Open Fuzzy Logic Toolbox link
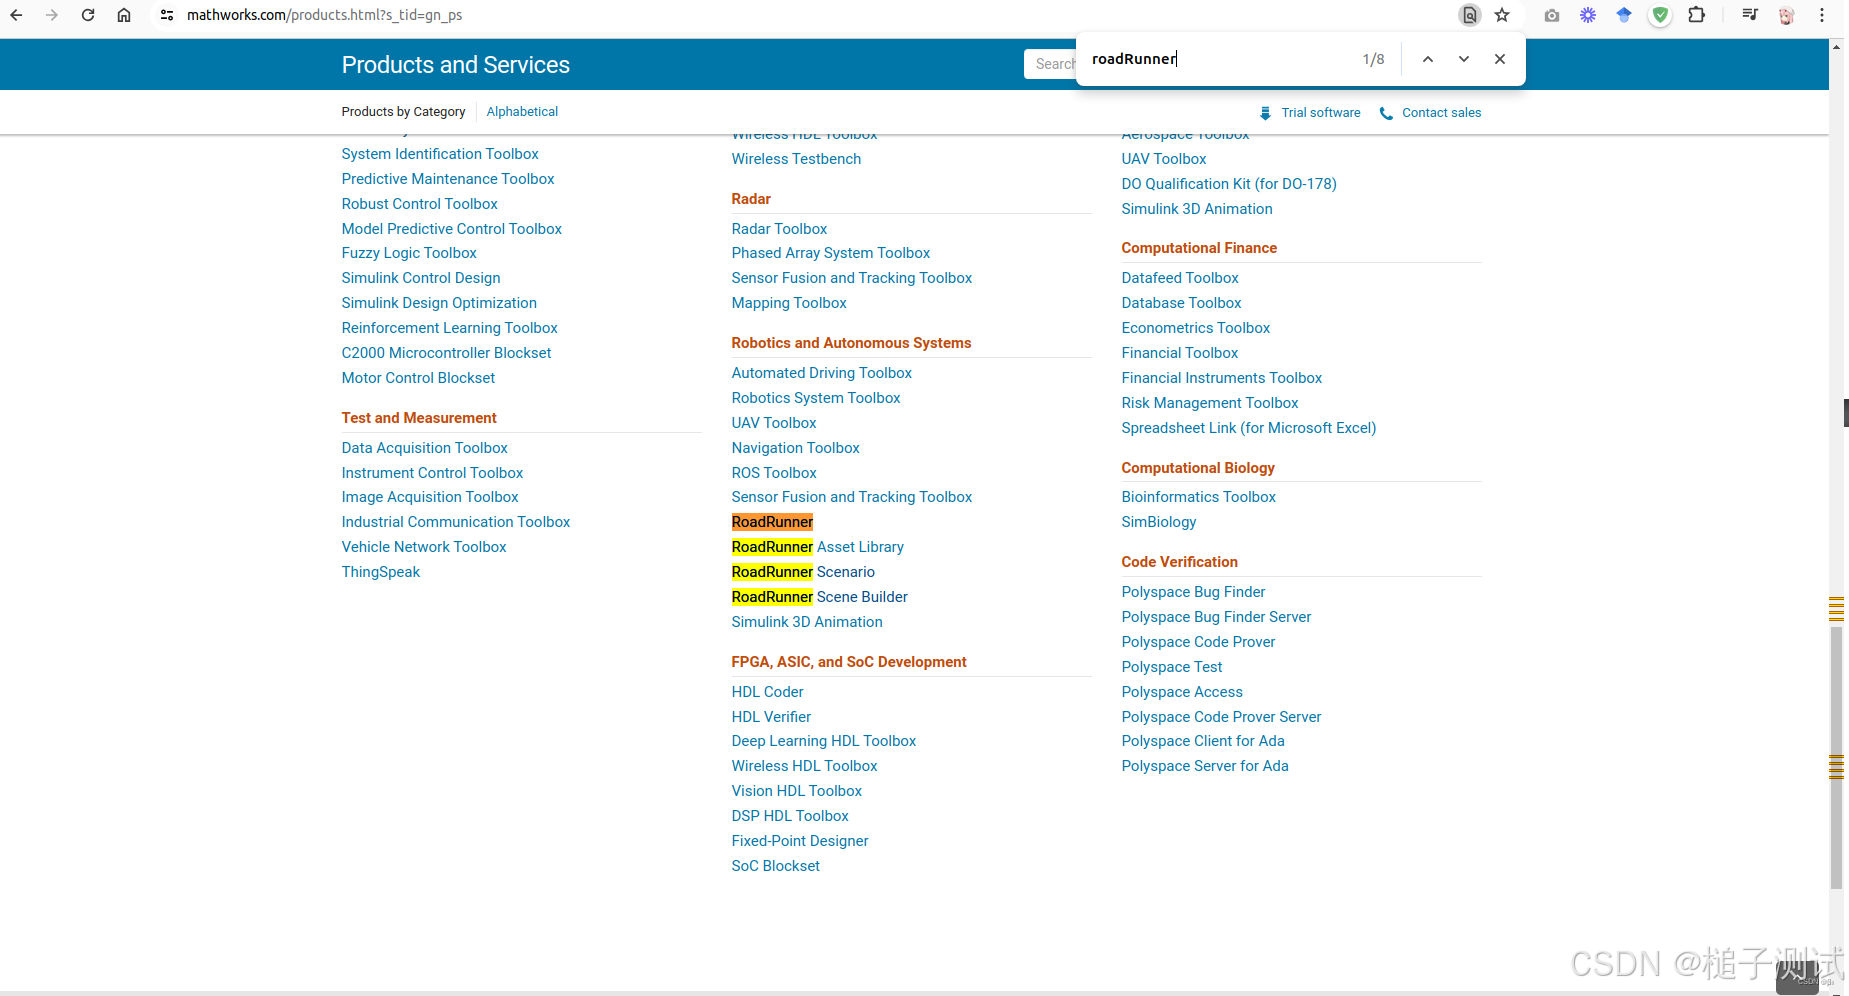1849x996 pixels. 408,253
